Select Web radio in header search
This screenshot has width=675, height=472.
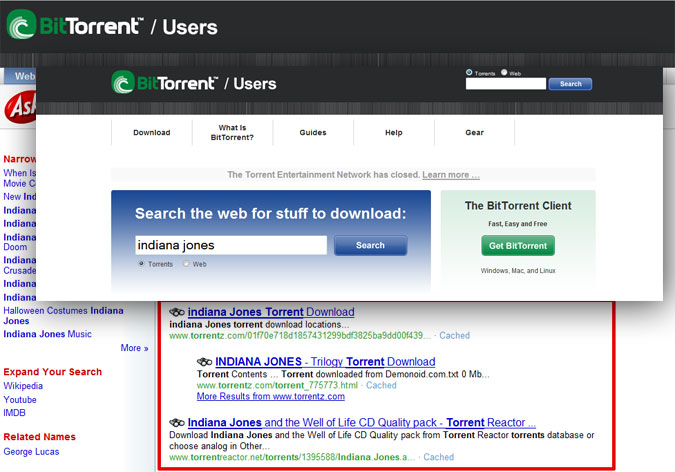(504, 72)
